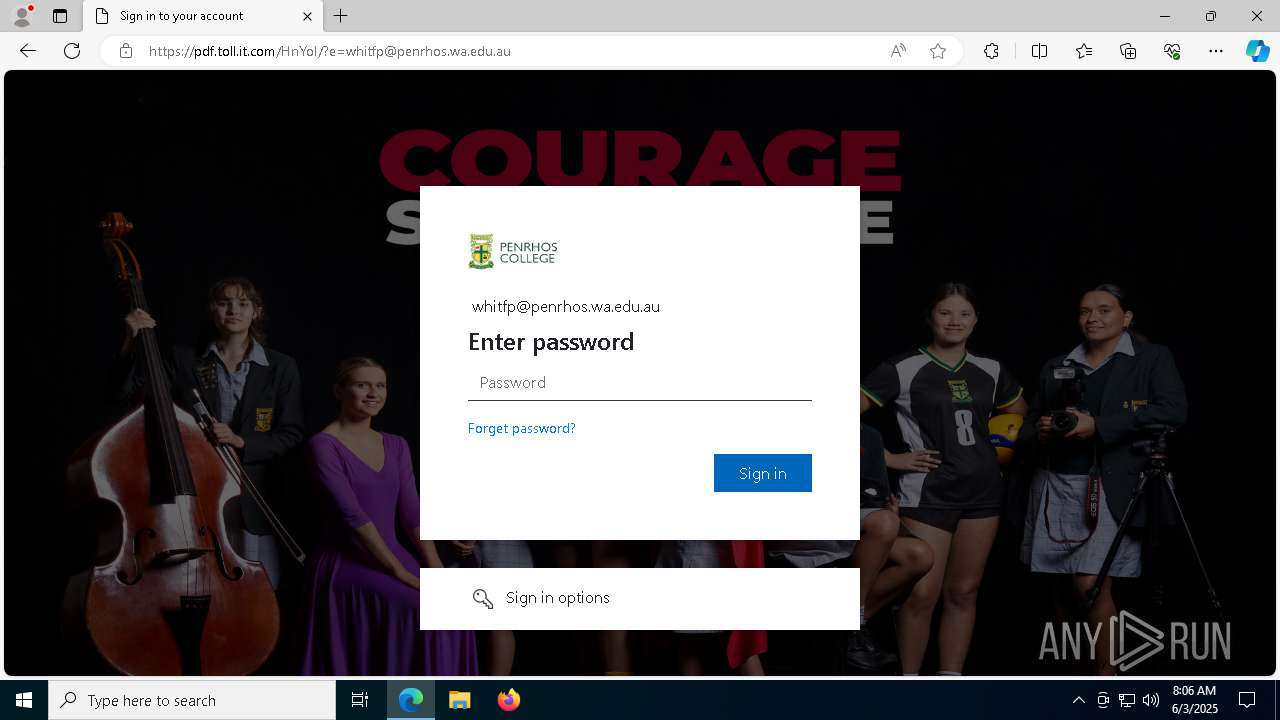
Task: Add this page to favorites star
Action: pyautogui.click(x=938, y=51)
